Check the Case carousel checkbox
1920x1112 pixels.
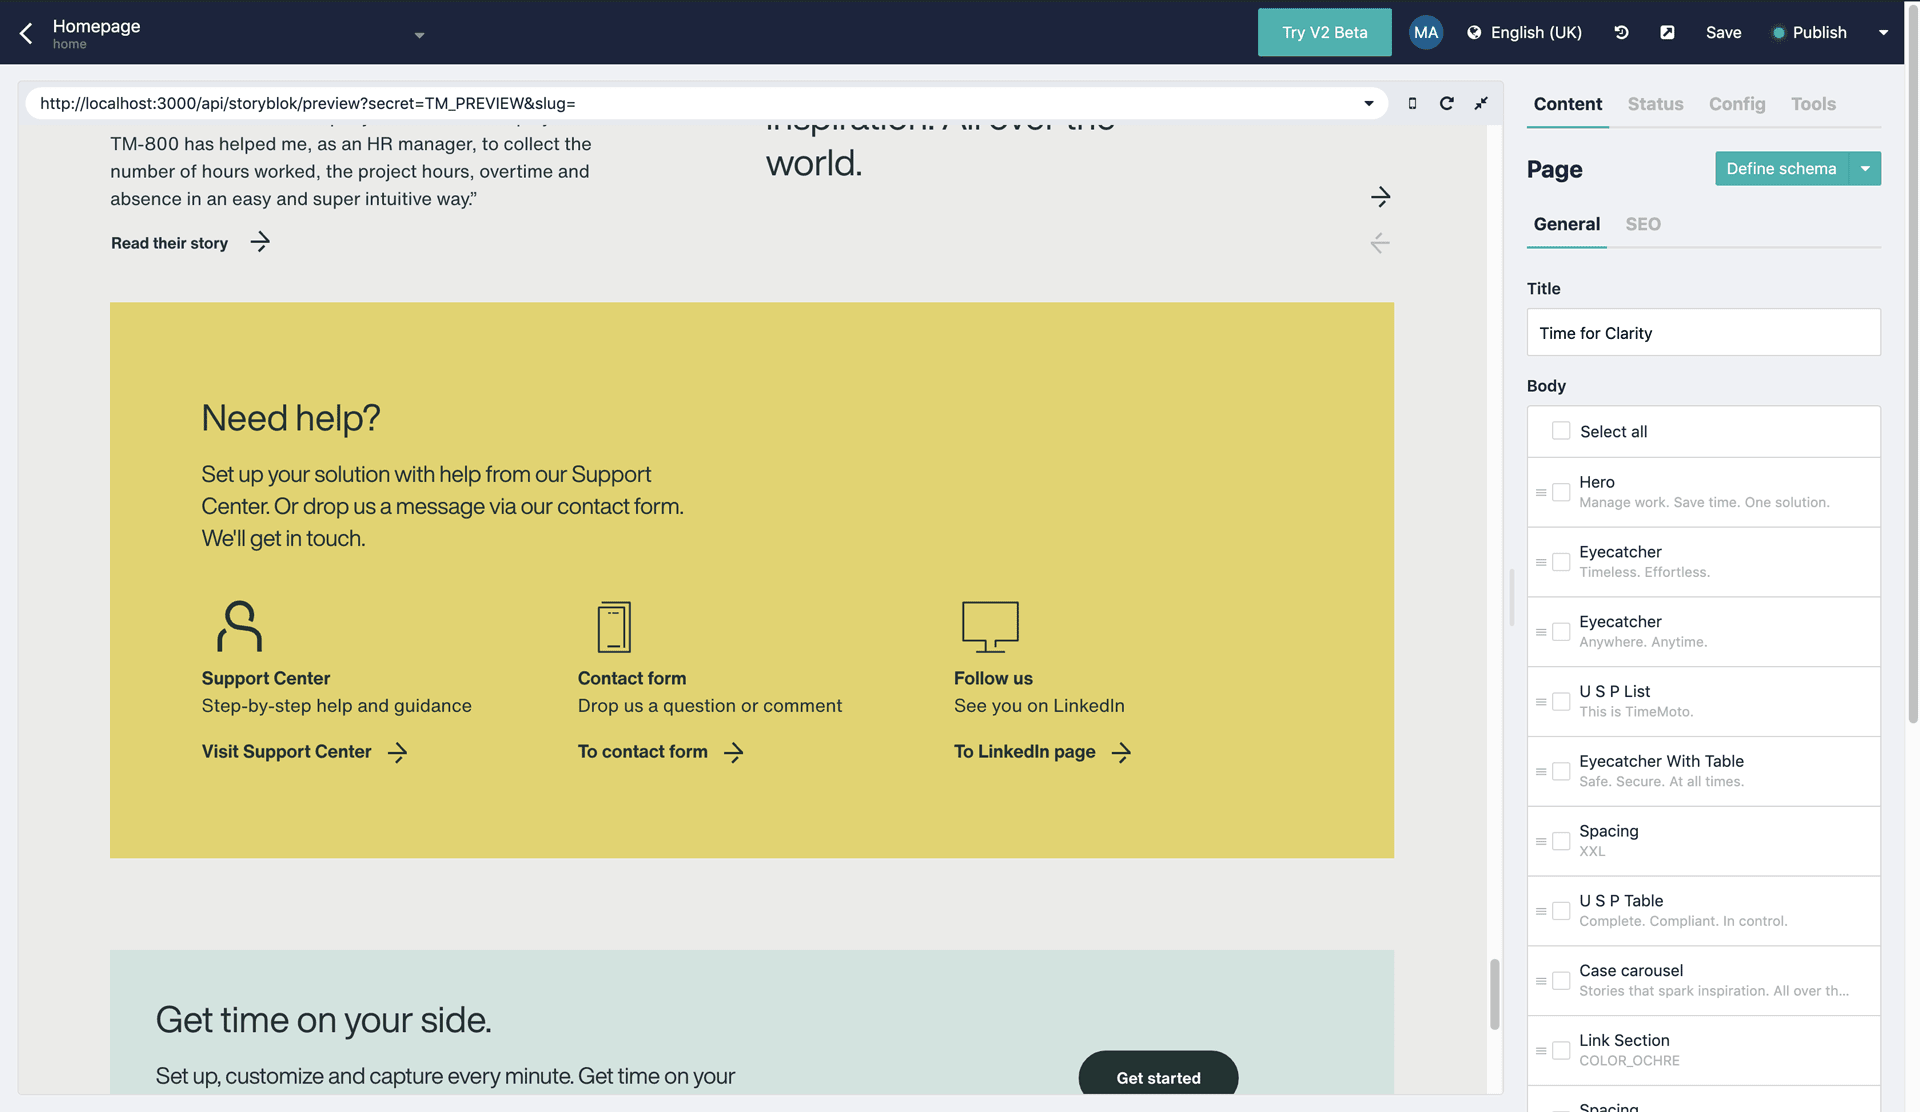tap(1560, 981)
